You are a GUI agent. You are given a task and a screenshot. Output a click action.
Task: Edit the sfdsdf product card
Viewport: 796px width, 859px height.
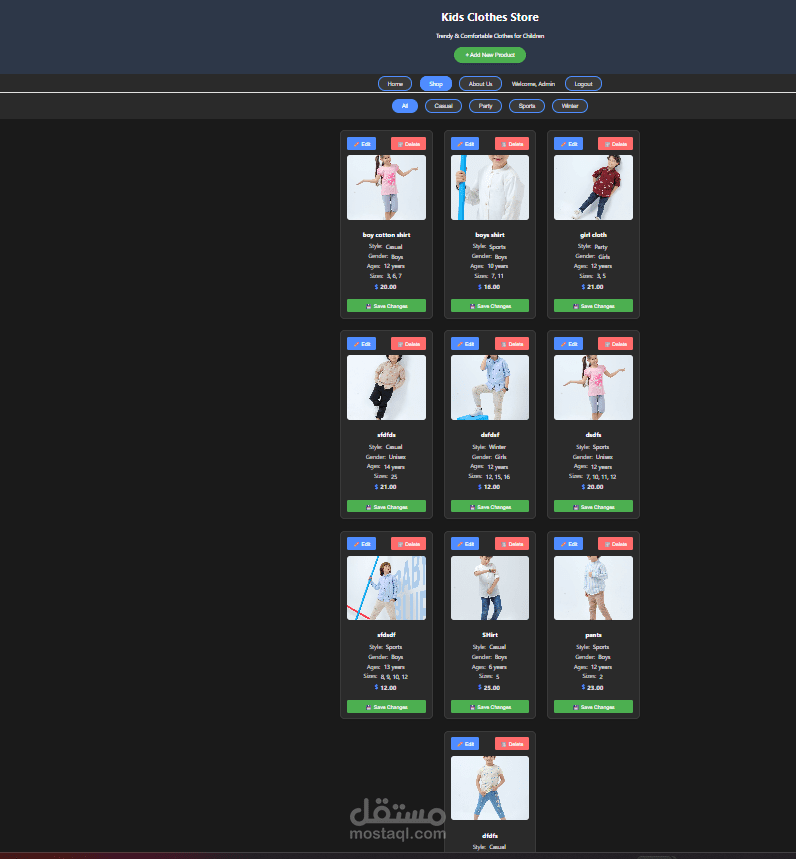[362, 543]
